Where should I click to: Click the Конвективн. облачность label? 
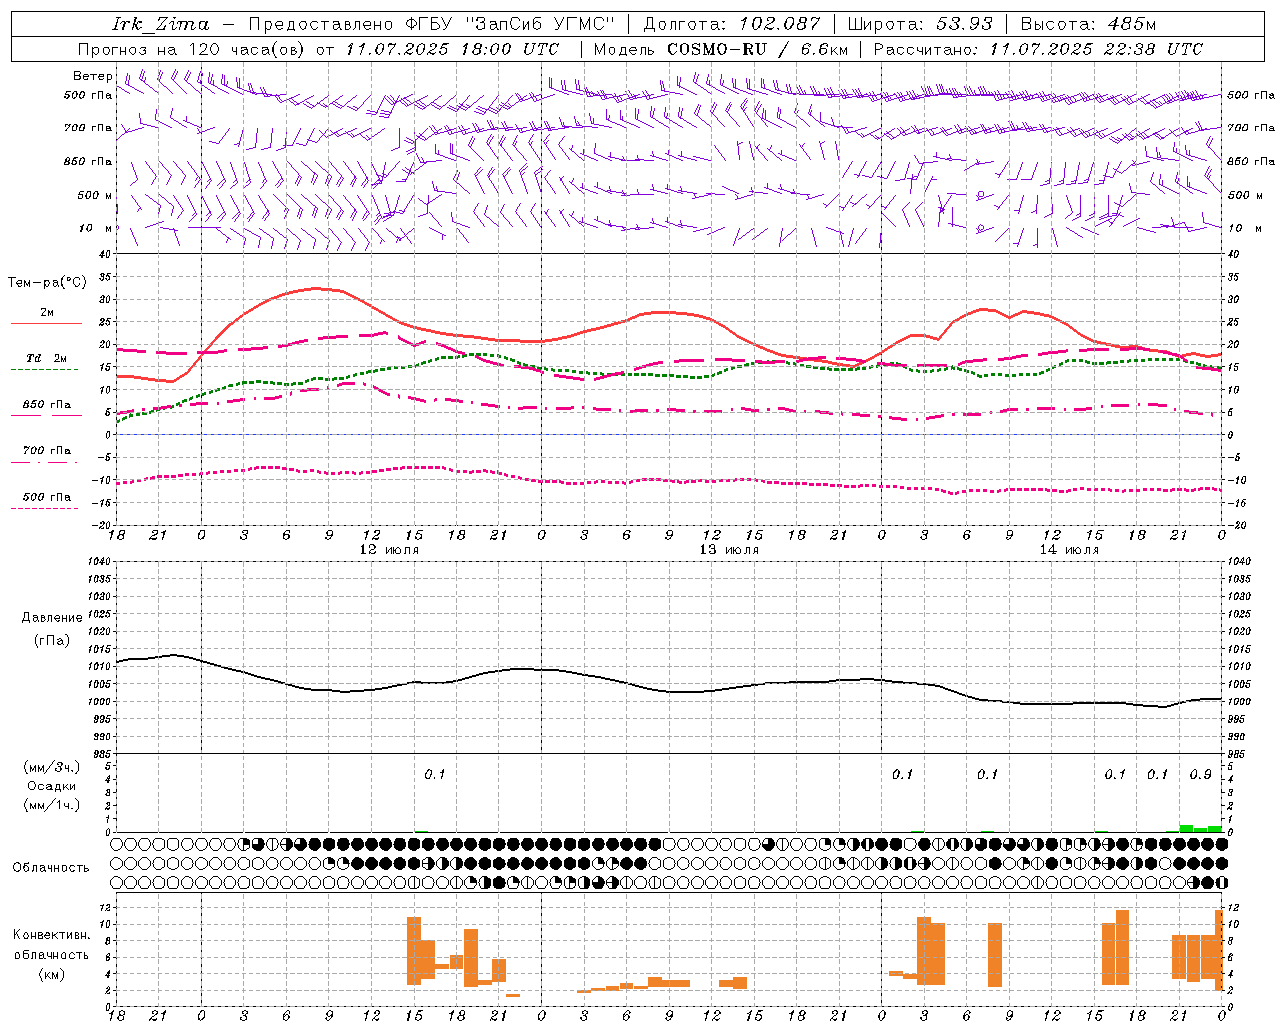[x=52, y=945]
